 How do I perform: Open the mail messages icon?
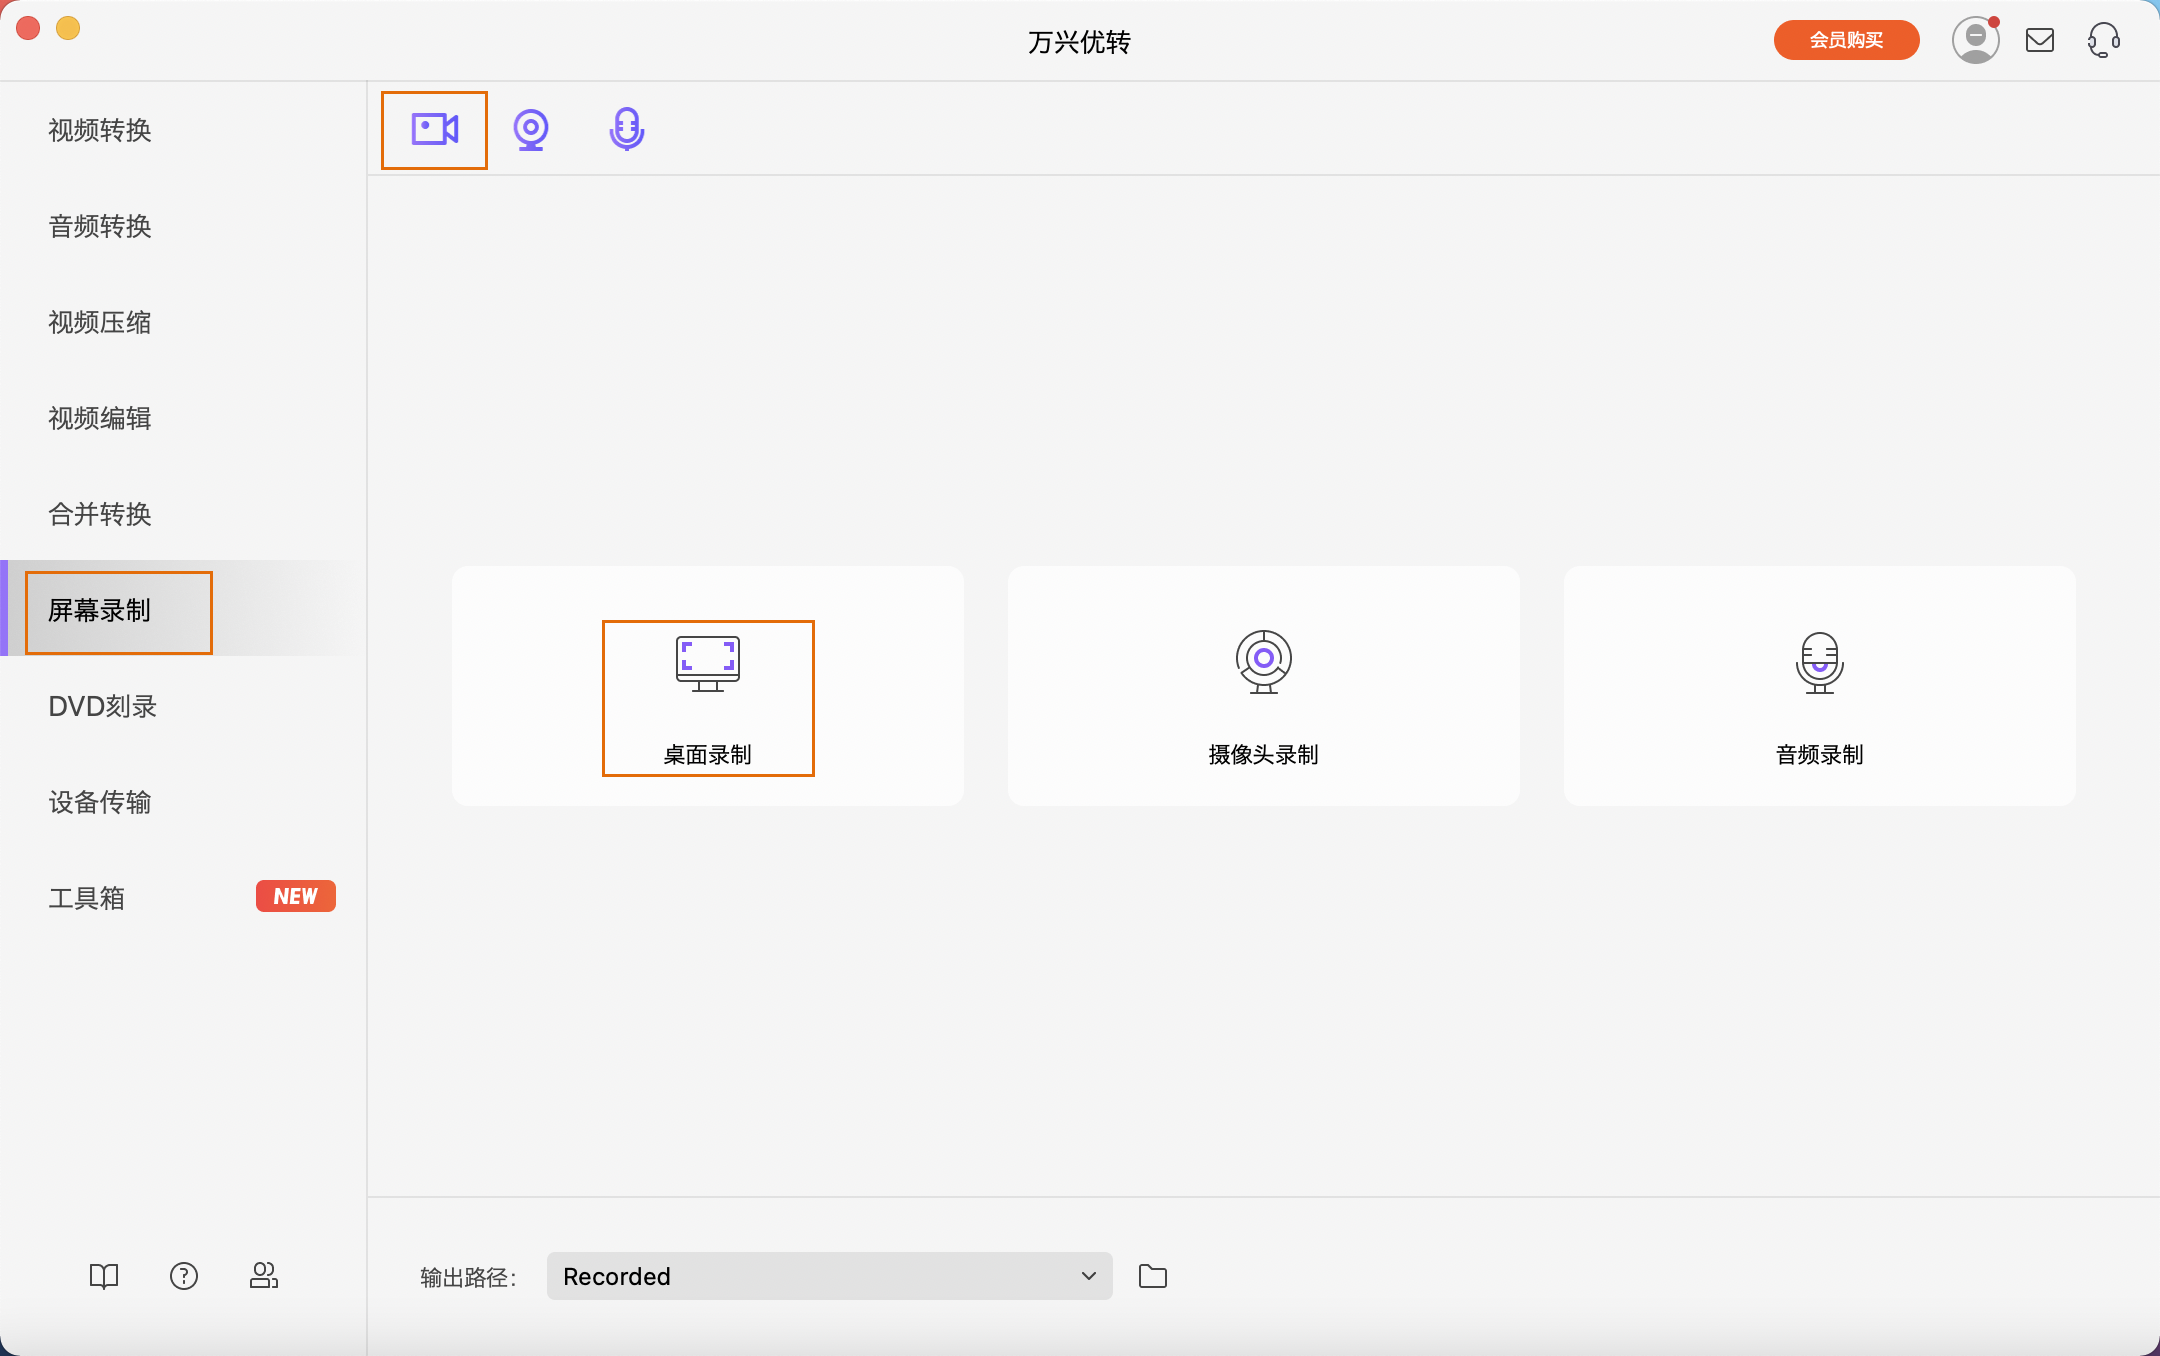[x=2040, y=40]
